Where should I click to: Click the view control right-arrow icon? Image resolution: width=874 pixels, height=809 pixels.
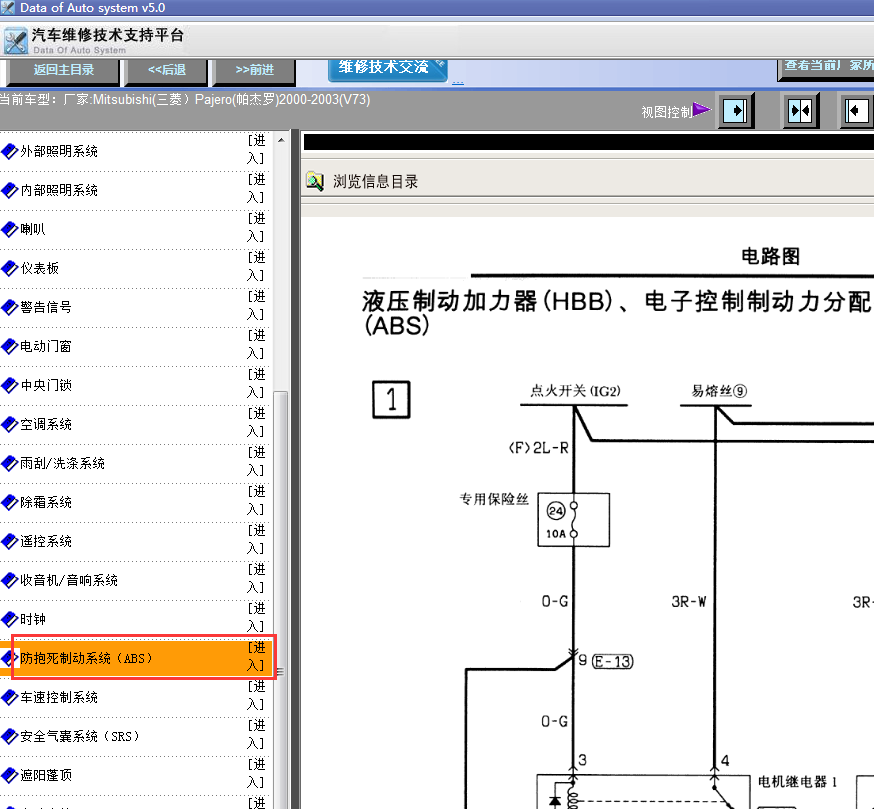pyautogui.click(x=735, y=110)
